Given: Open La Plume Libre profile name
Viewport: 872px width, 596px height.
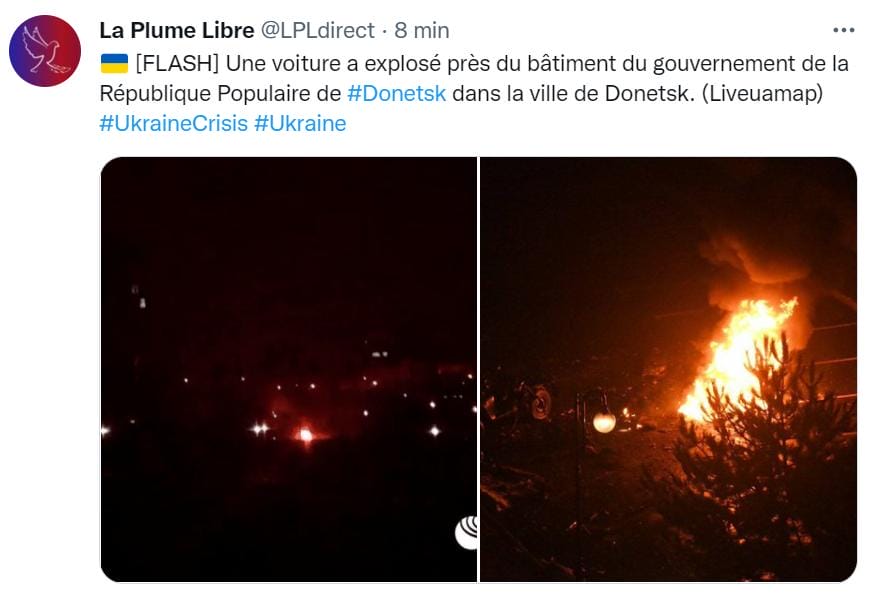Looking at the screenshot, I should (x=176, y=31).
